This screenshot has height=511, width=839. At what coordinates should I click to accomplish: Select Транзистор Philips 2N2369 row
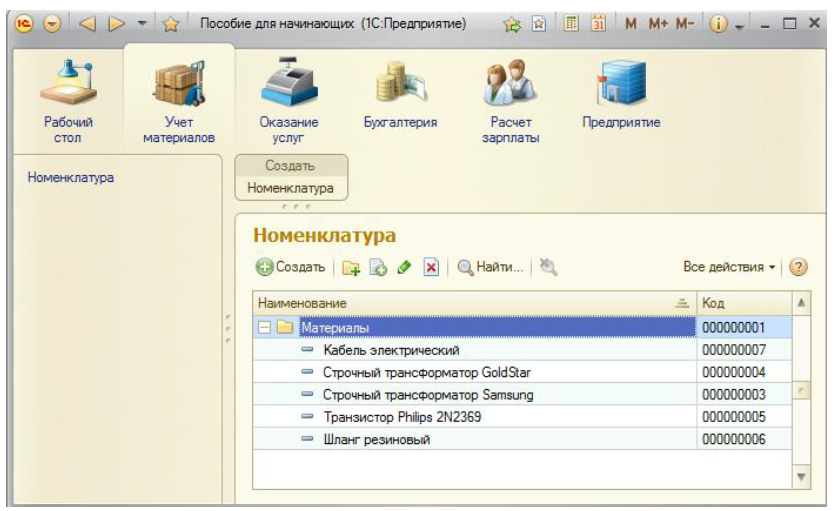522,417
